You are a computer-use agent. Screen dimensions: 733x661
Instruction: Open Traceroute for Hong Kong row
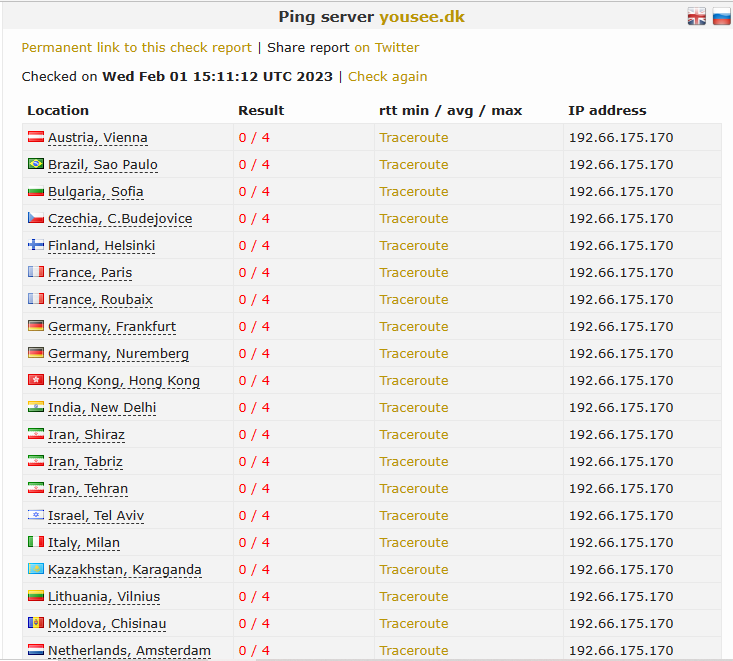[x=414, y=381]
